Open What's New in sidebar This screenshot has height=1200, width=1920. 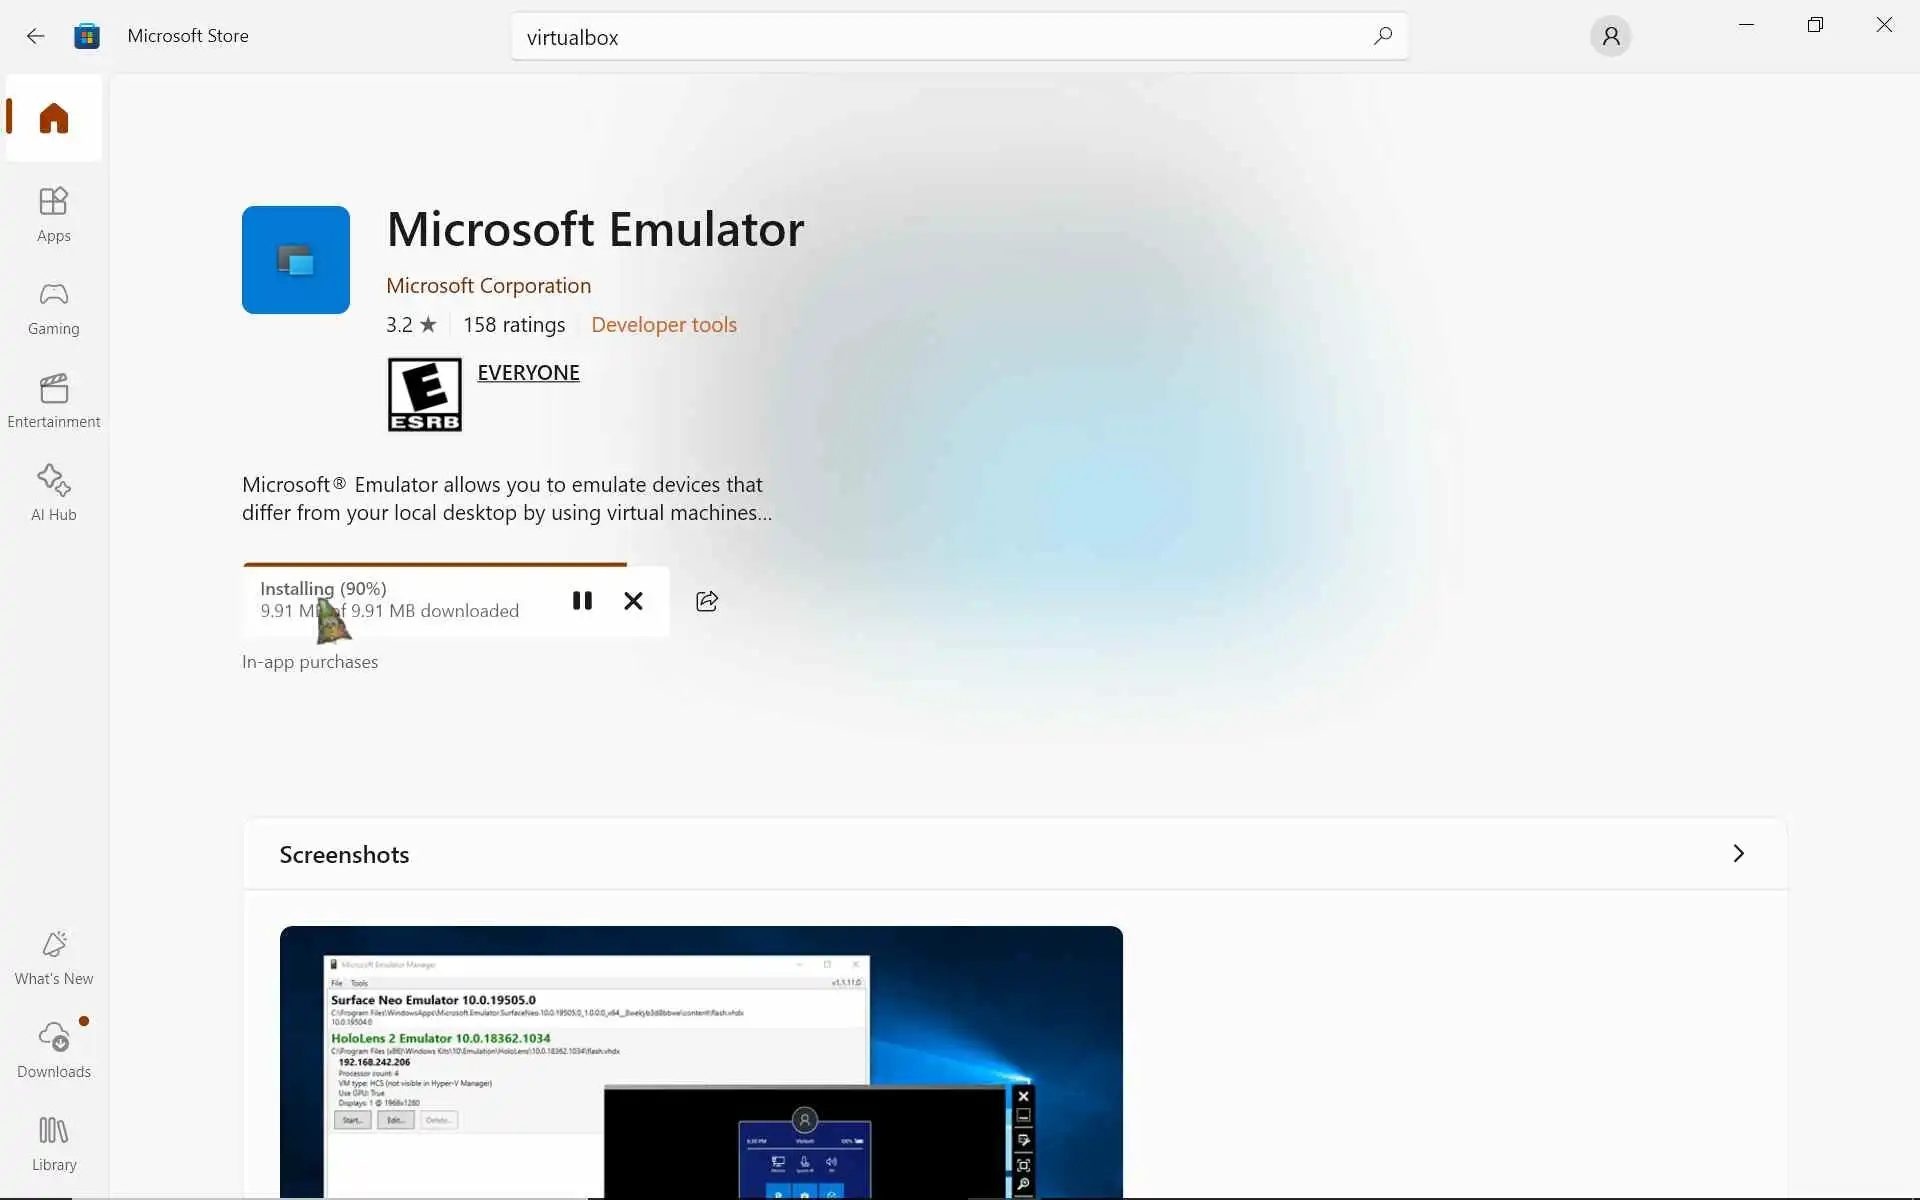click(54, 957)
